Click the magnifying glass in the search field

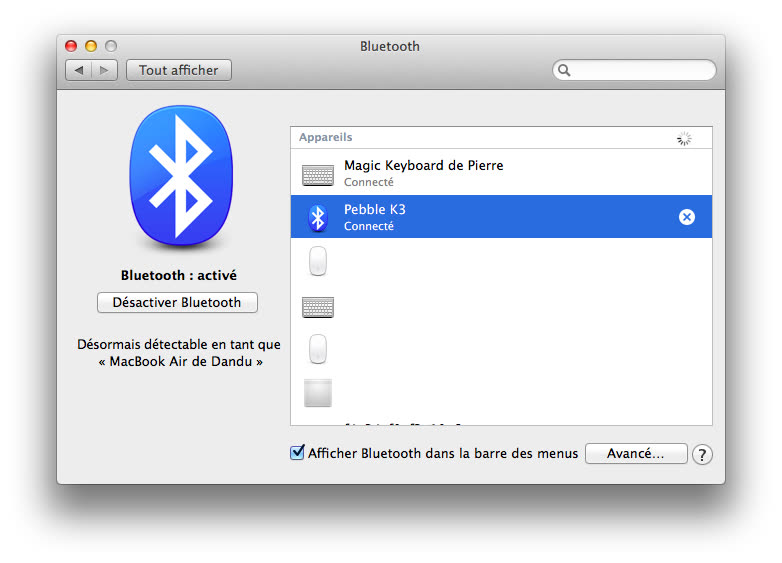tap(565, 71)
